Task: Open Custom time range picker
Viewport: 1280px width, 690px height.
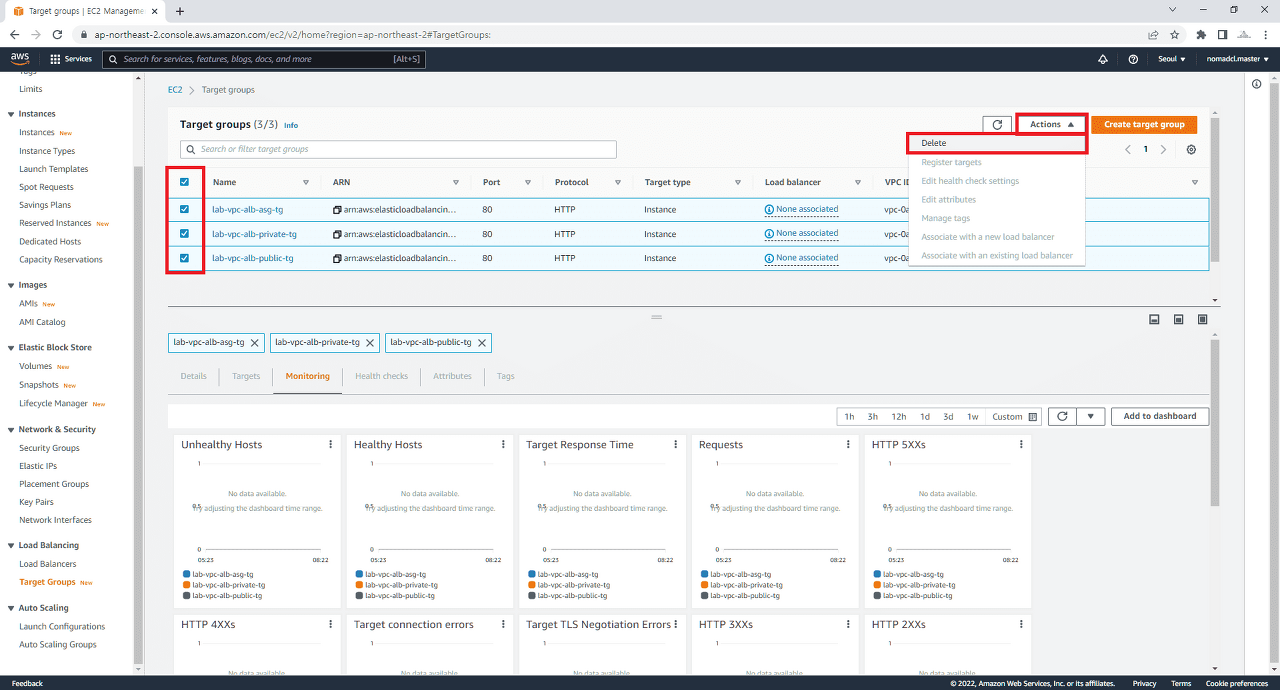Action: pos(1014,416)
